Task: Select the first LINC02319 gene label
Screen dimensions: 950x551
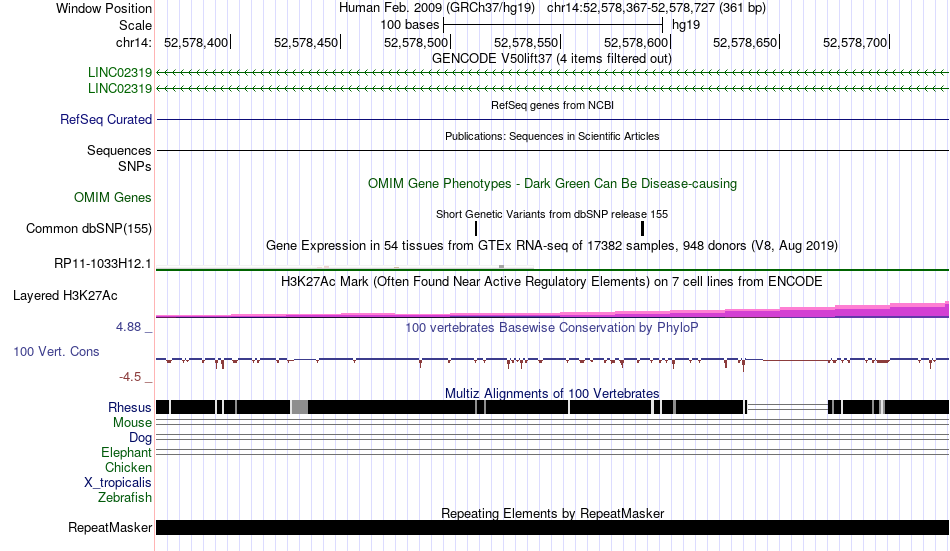Action: pos(120,73)
